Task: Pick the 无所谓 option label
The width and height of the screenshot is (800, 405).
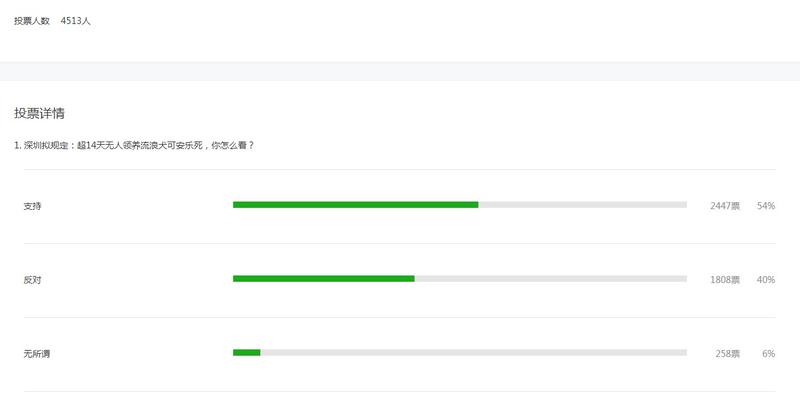Action: pyautogui.click(x=37, y=354)
